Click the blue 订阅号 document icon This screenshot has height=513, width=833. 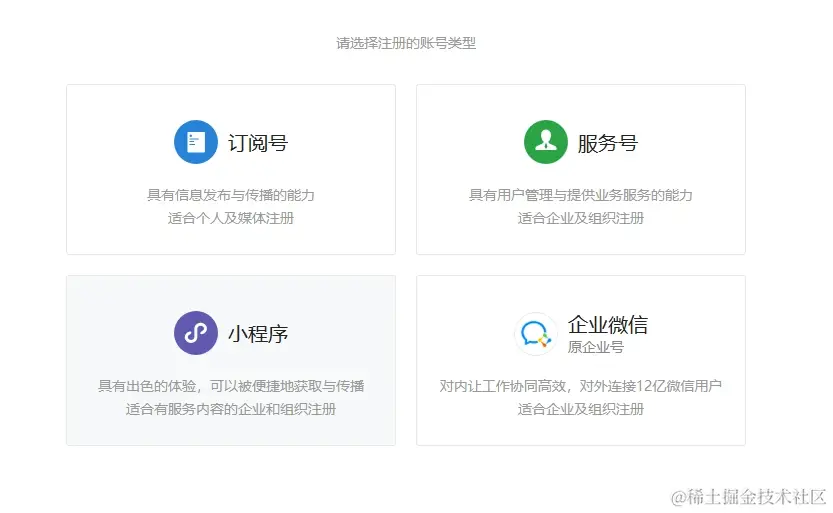(196, 142)
